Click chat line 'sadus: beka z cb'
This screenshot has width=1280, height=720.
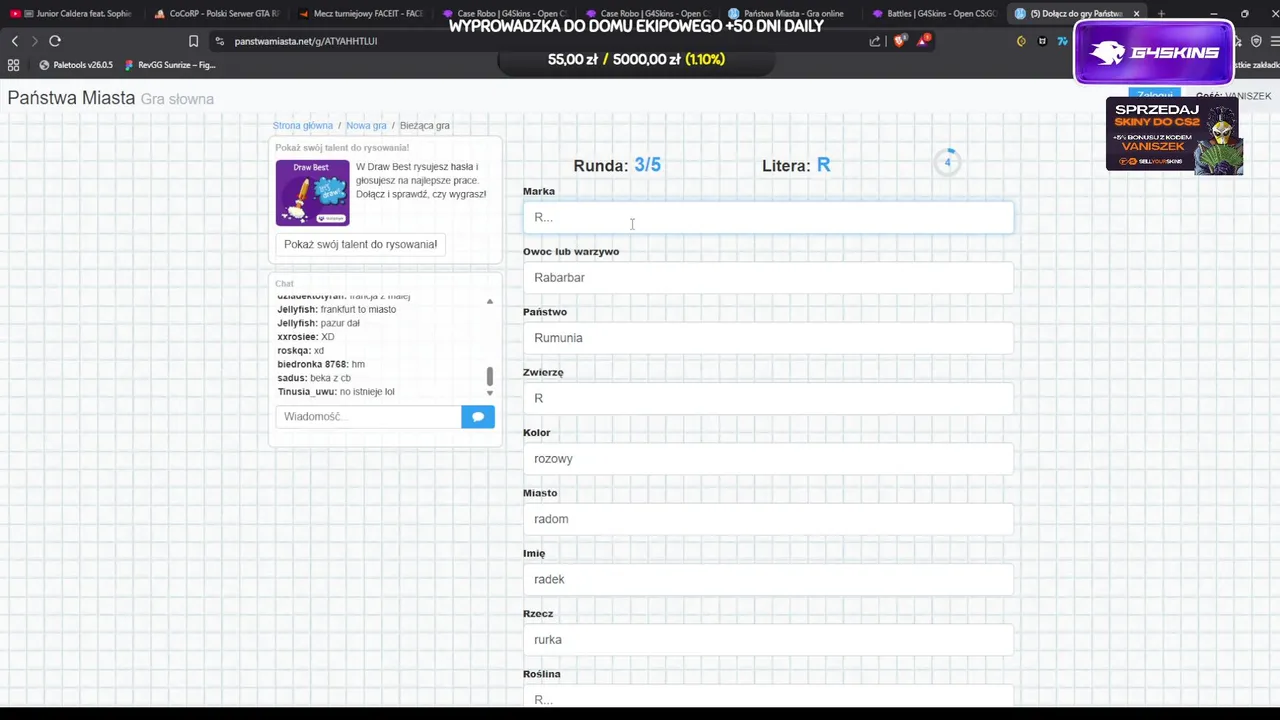(314, 378)
